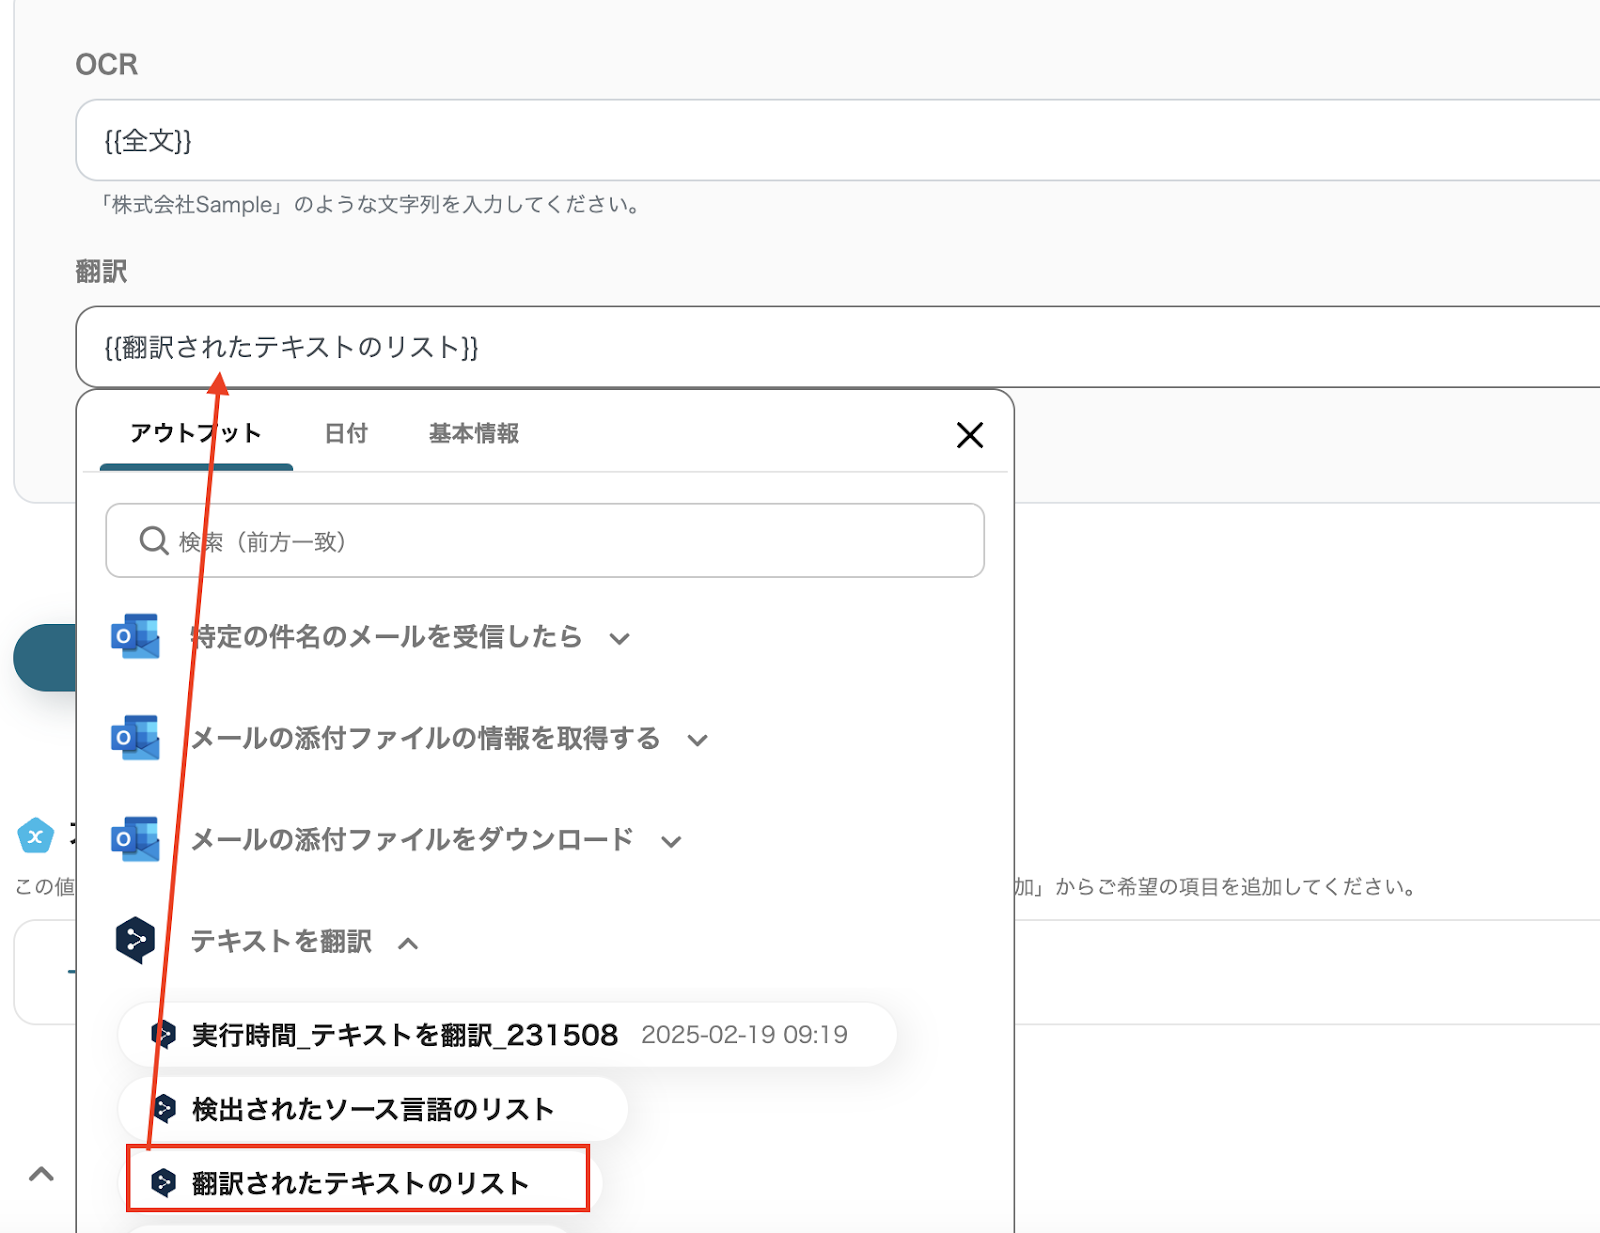The image size is (1600, 1233).
Task: Click Outlook icon beside 特定の件名のメールを受信したら
Action: click(x=135, y=636)
